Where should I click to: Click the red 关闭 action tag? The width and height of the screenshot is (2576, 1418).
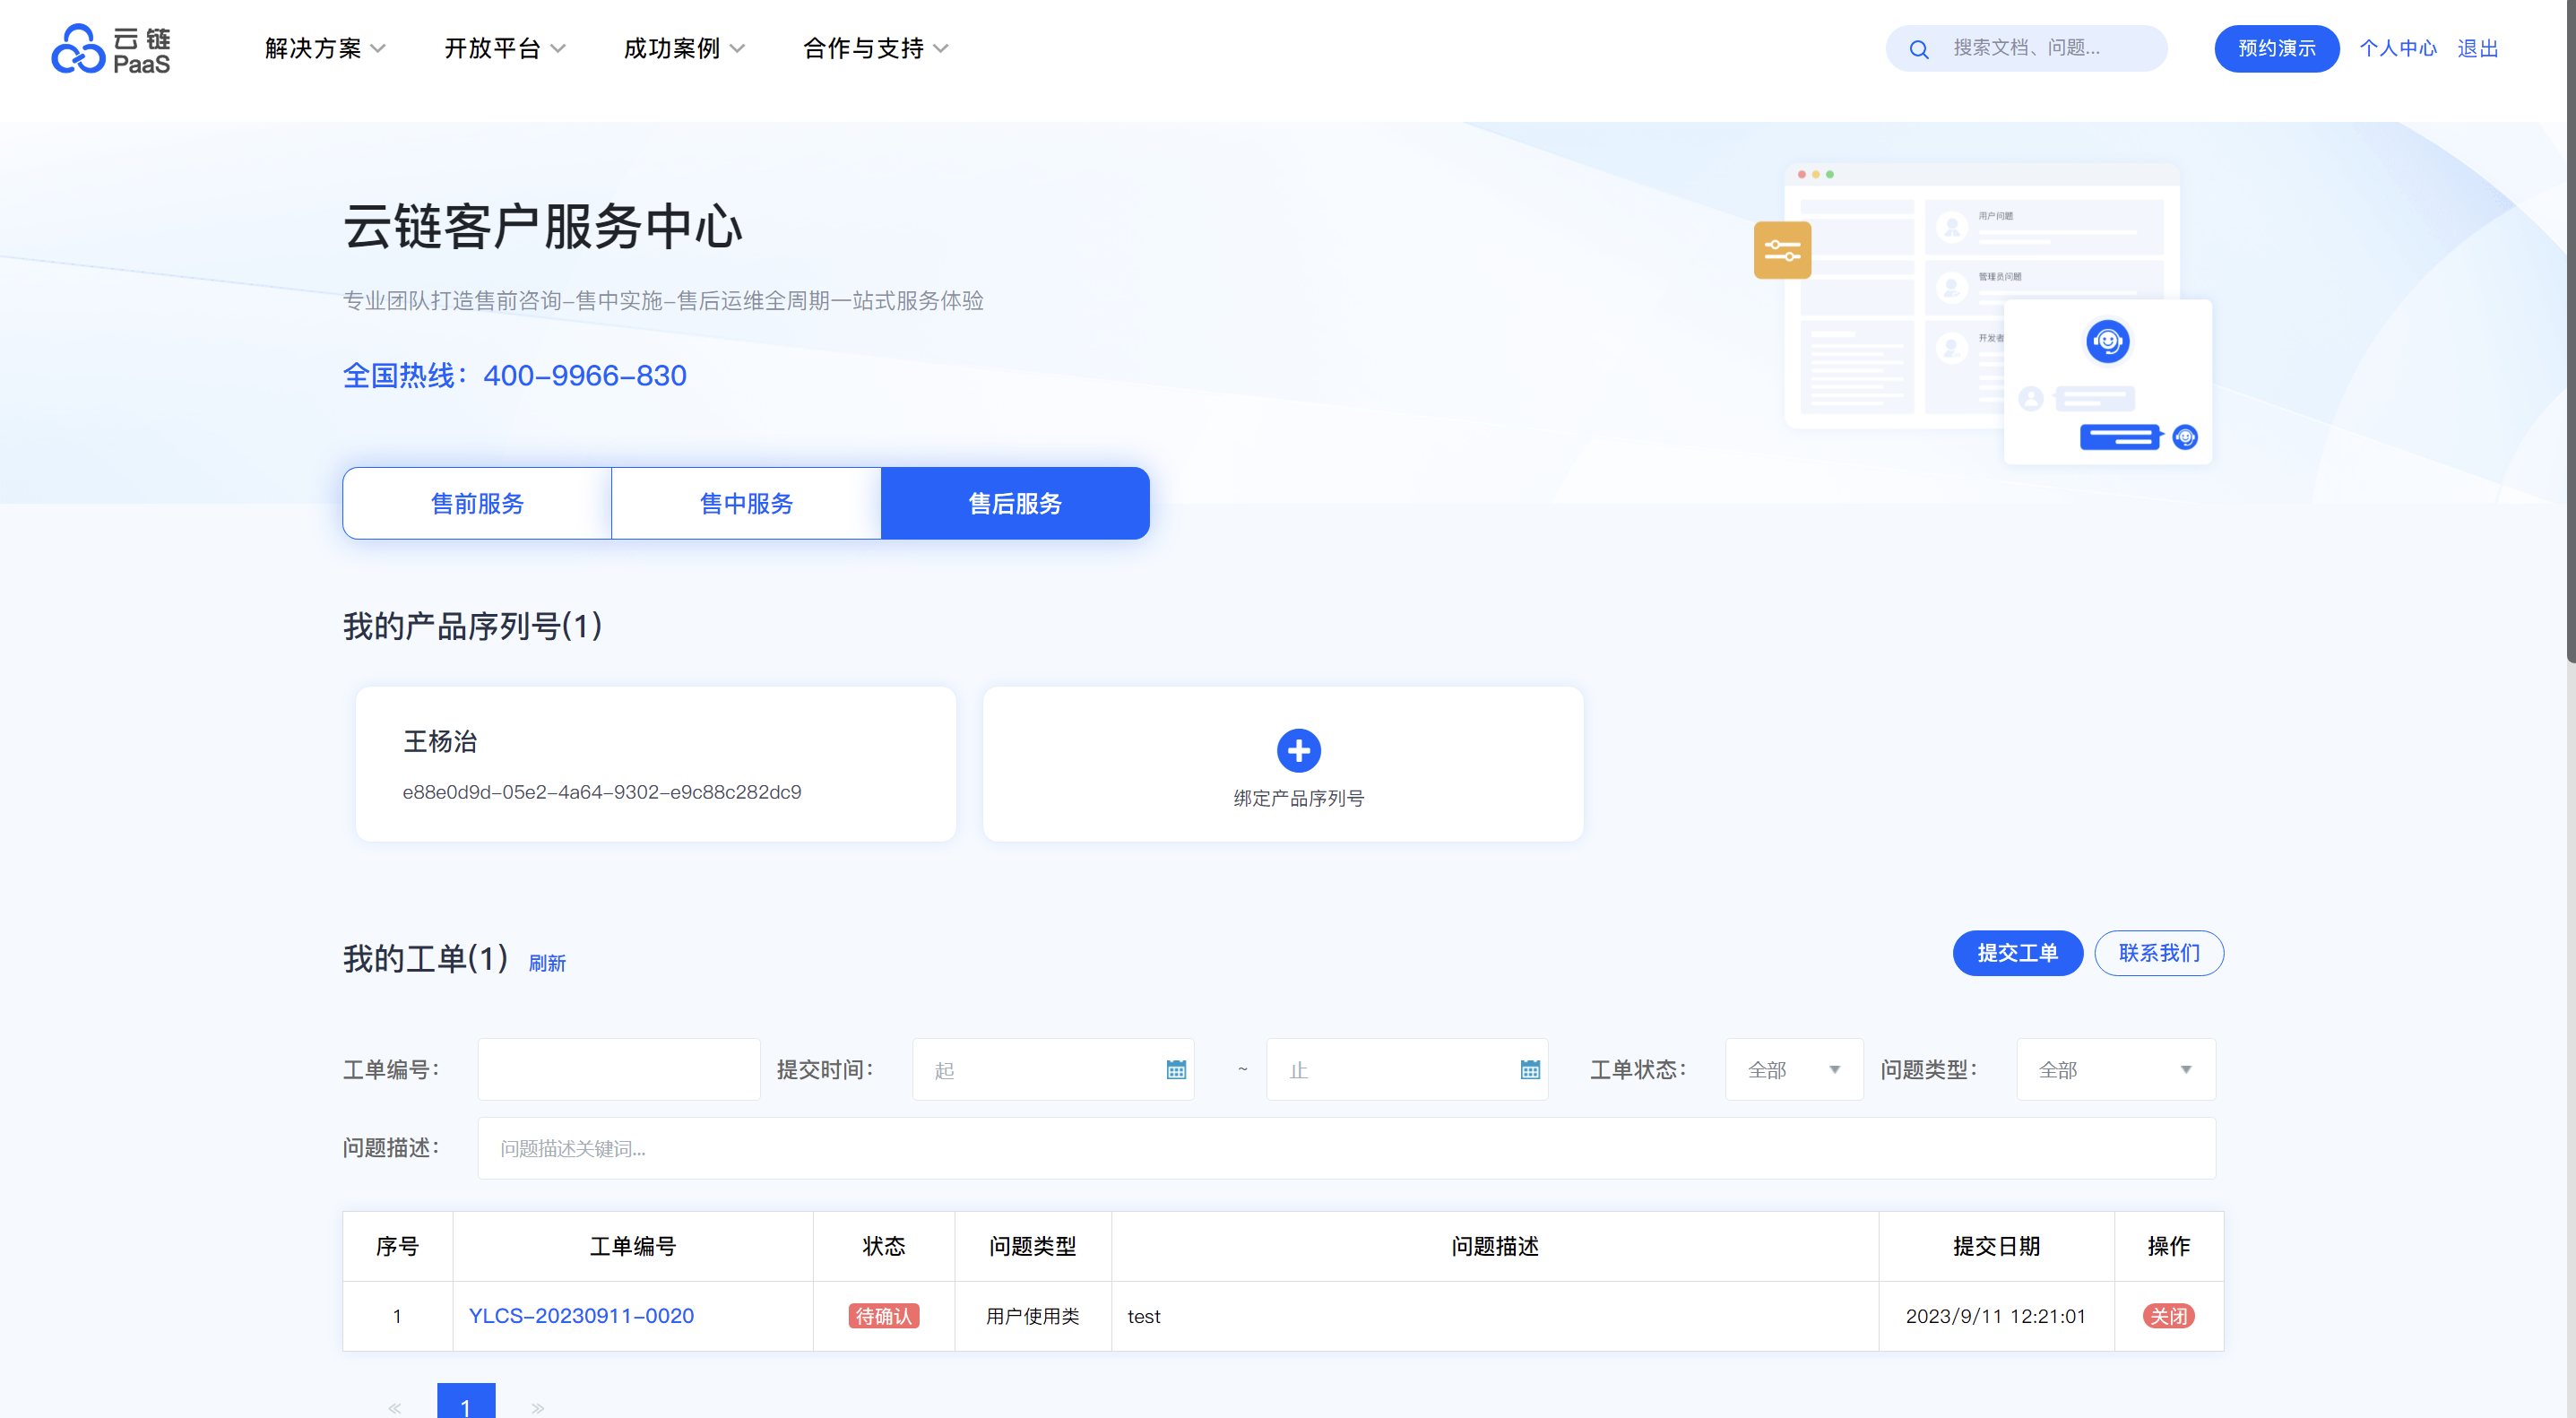point(2167,1315)
